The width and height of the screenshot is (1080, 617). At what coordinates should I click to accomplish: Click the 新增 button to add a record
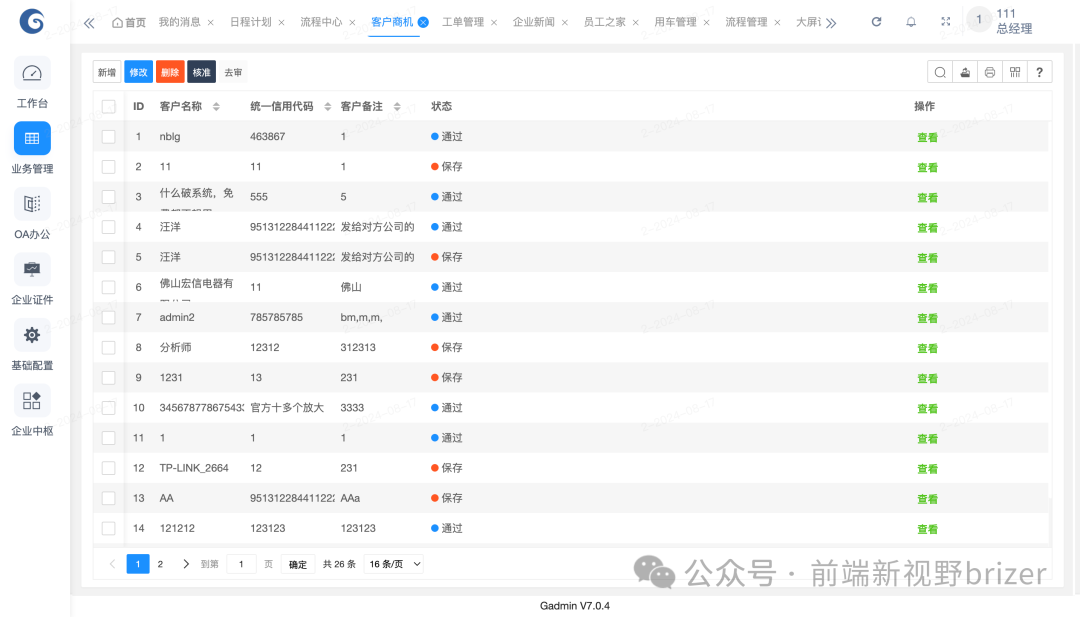[x=107, y=71]
